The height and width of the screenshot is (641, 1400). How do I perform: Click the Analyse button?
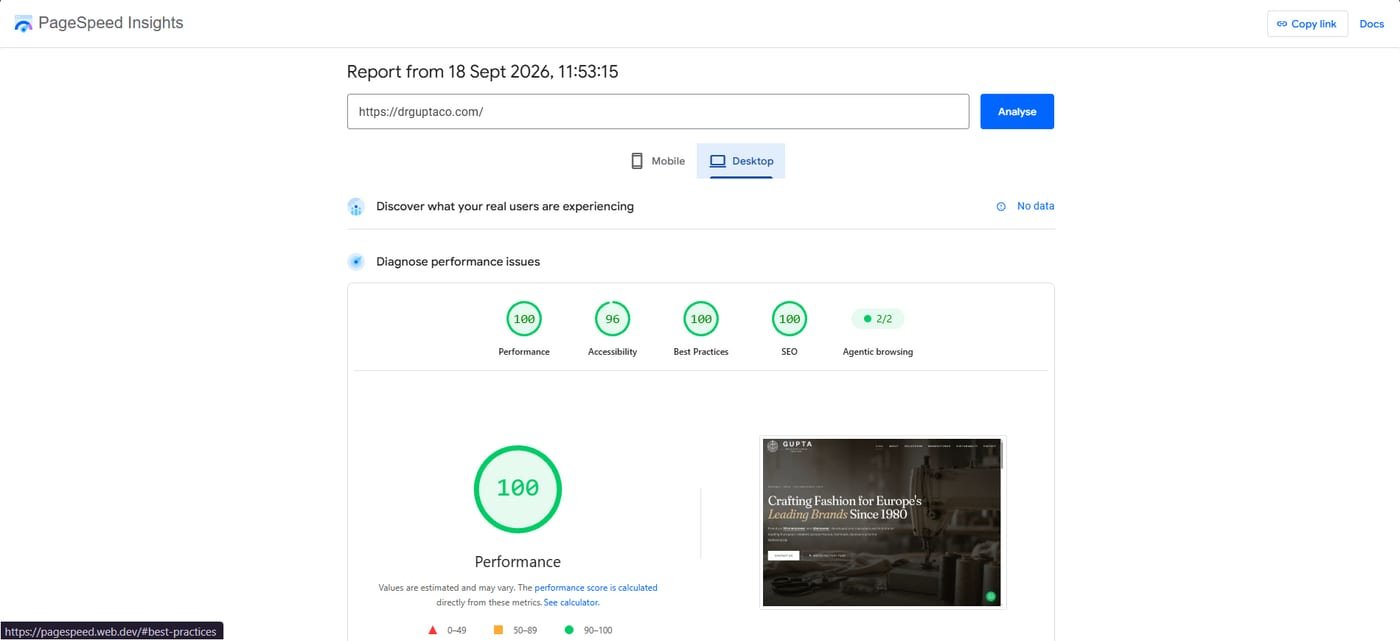[x=1017, y=112]
